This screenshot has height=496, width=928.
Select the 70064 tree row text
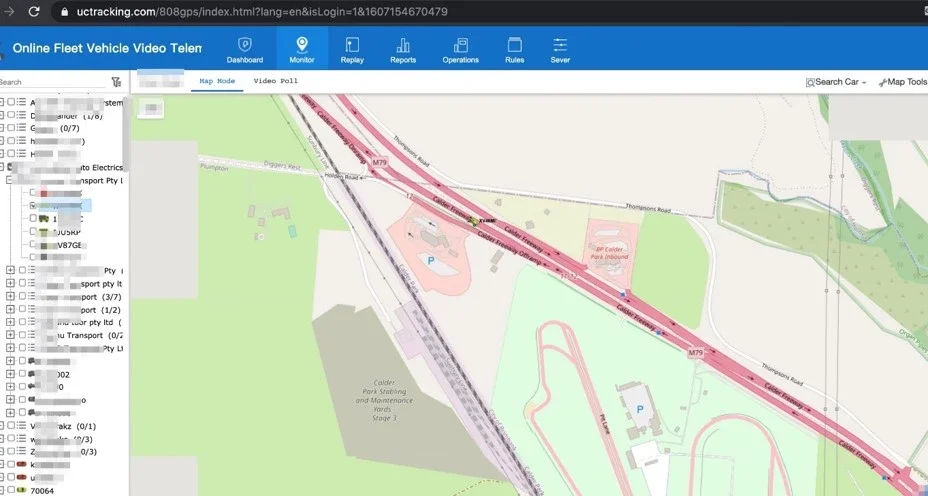[x=42, y=491]
